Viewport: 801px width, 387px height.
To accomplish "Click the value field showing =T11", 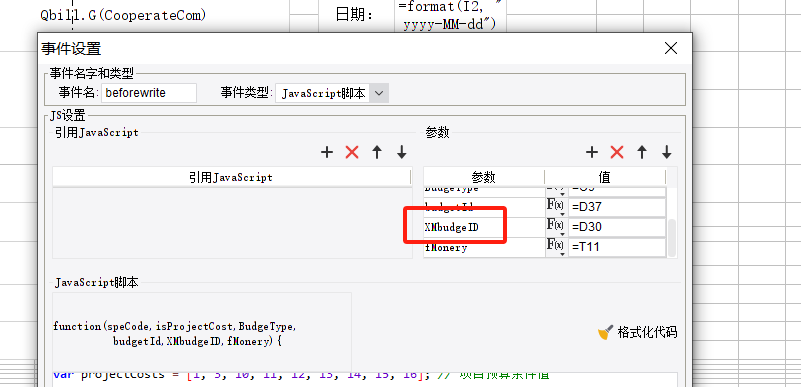I will point(617,247).
